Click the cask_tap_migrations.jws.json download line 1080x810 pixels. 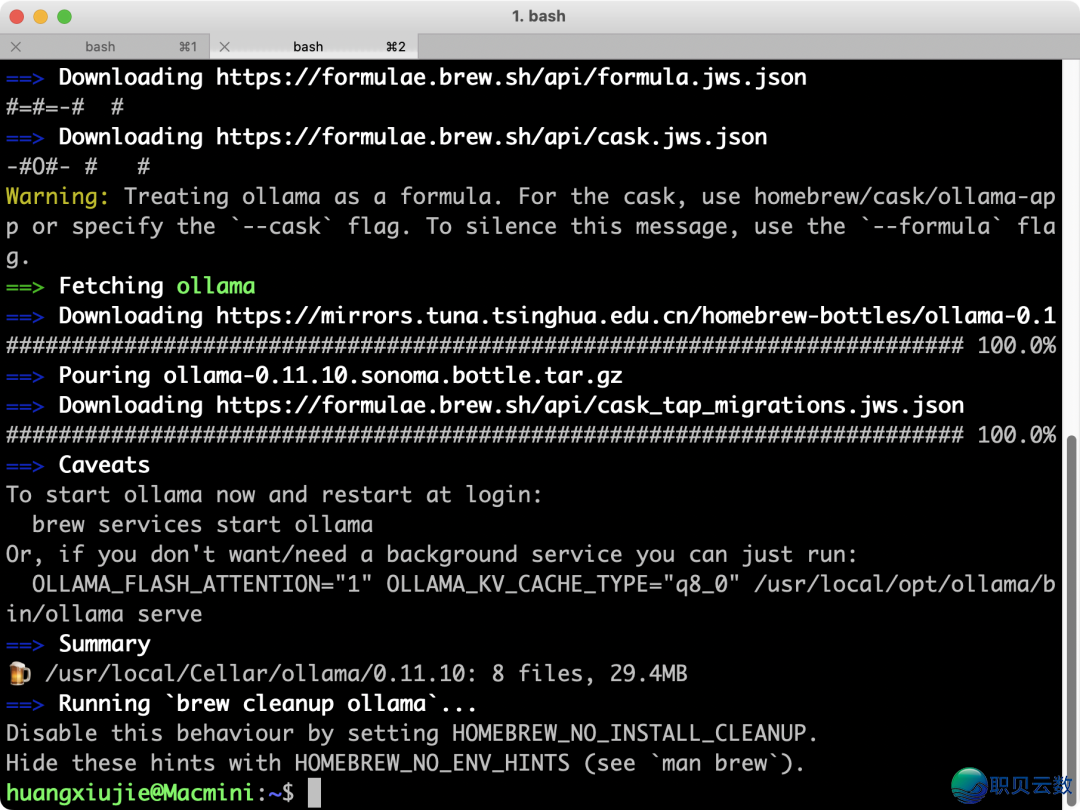[x=511, y=406]
